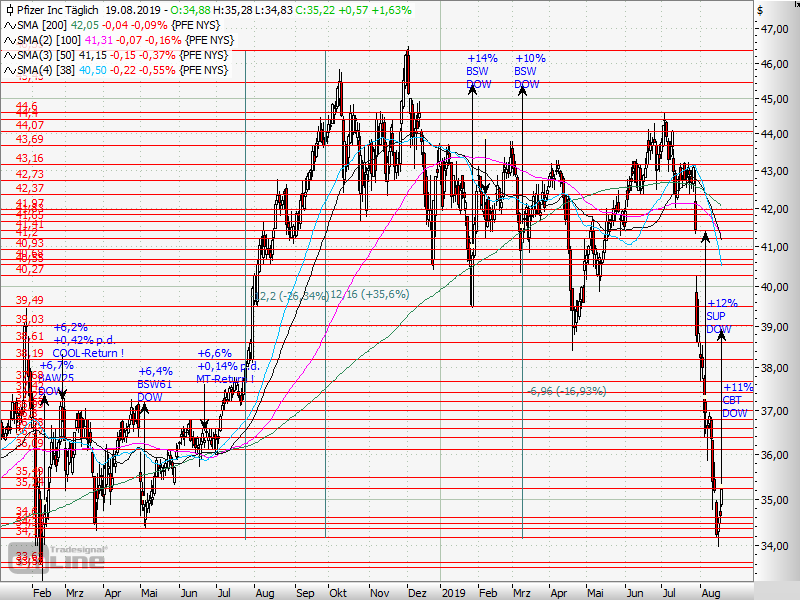Select the +6,4% BSW61 DOW annotation
The height and width of the screenshot is (600, 800).
coord(155,384)
